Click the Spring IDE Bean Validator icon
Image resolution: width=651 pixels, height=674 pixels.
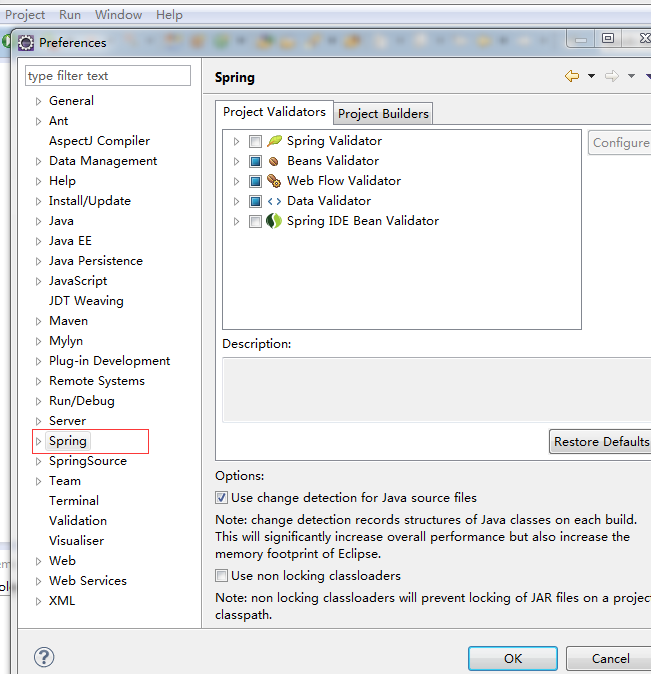[273, 221]
